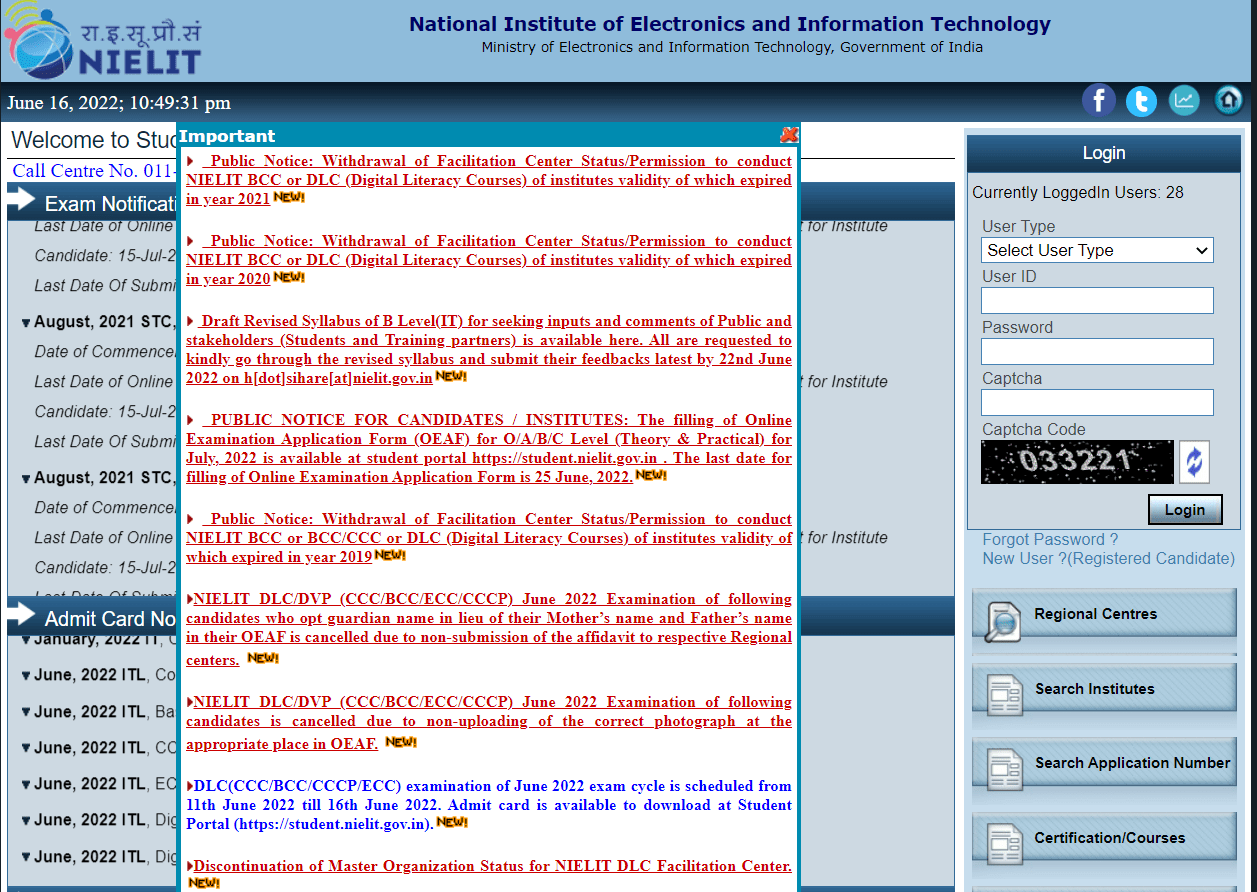
Task: Go to home via house icon
Action: [1229, 100]
